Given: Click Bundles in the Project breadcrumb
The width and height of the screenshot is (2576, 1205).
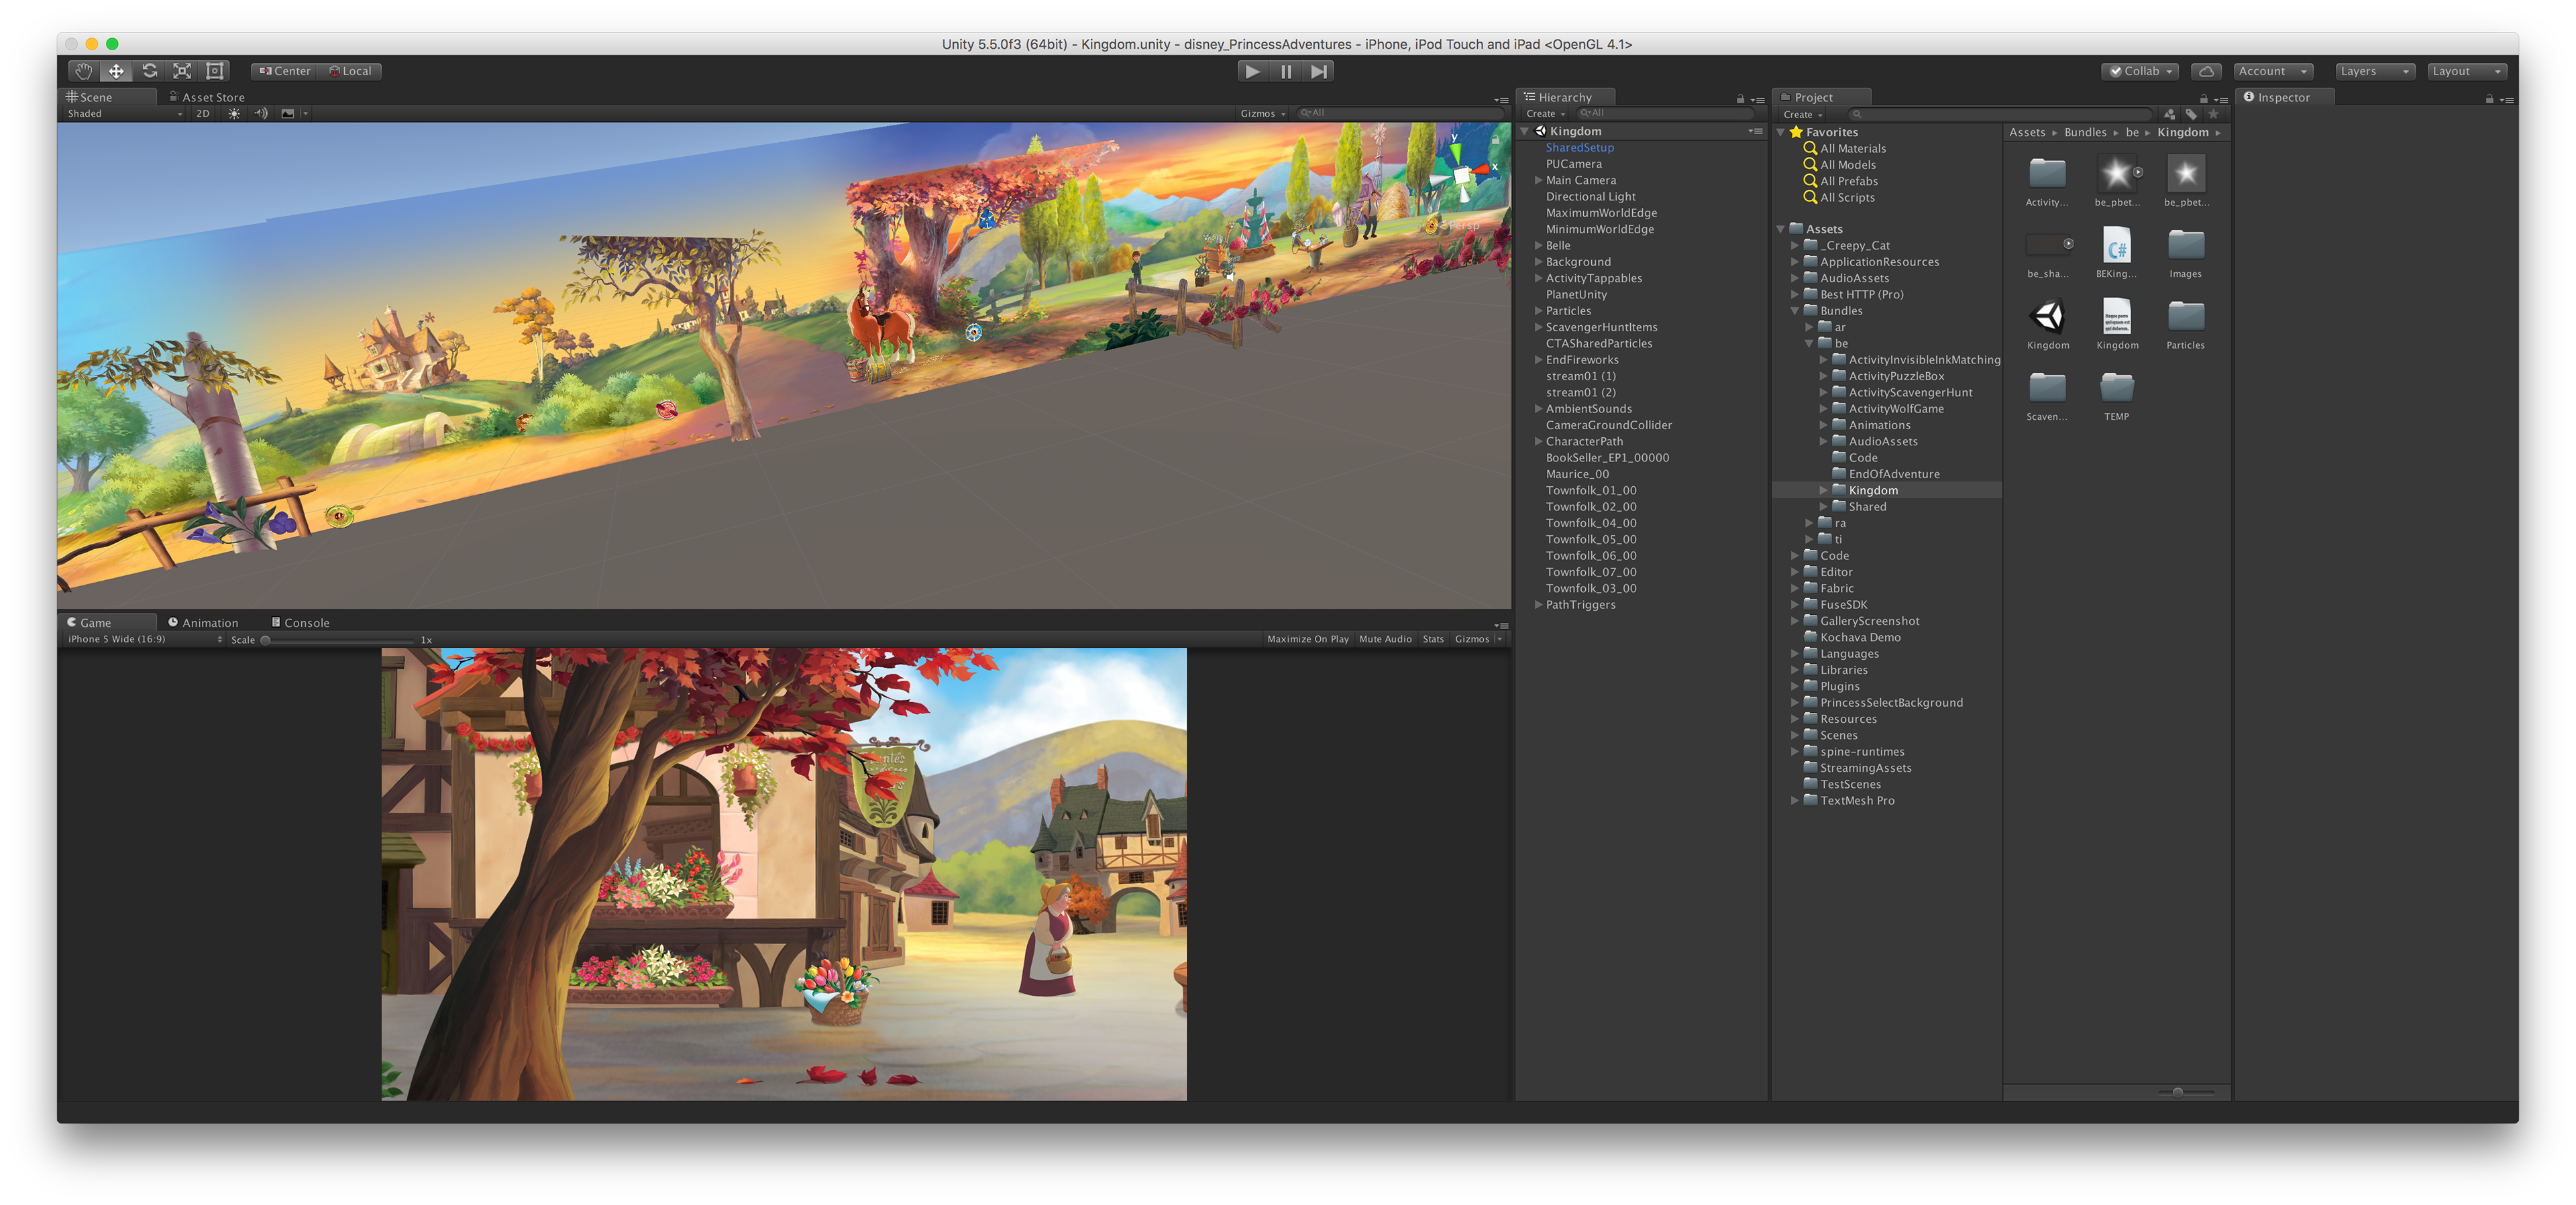Looking at the screenshot, I should click(2085, 132).
